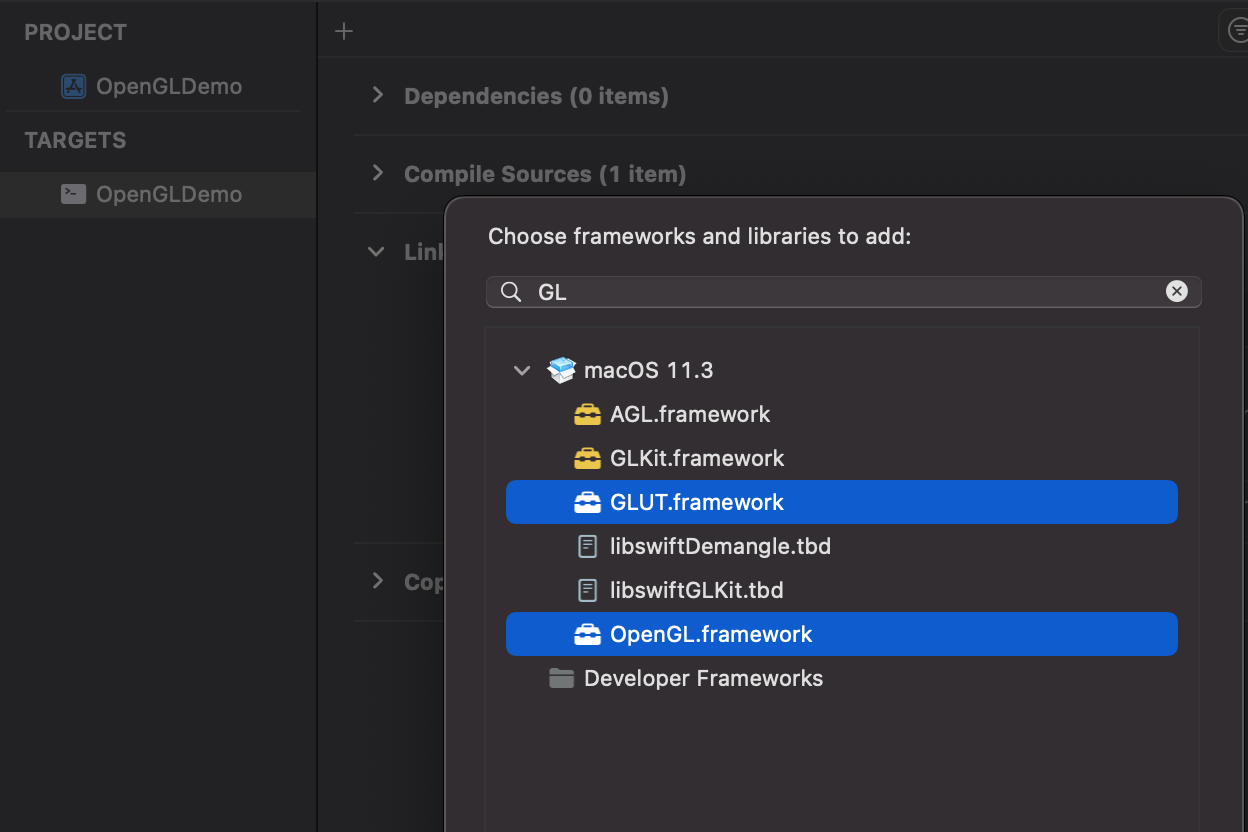This screenshot has height=832, width=1248.
Task: Expand the Copy Files section chevron
Action: point(377,581)
